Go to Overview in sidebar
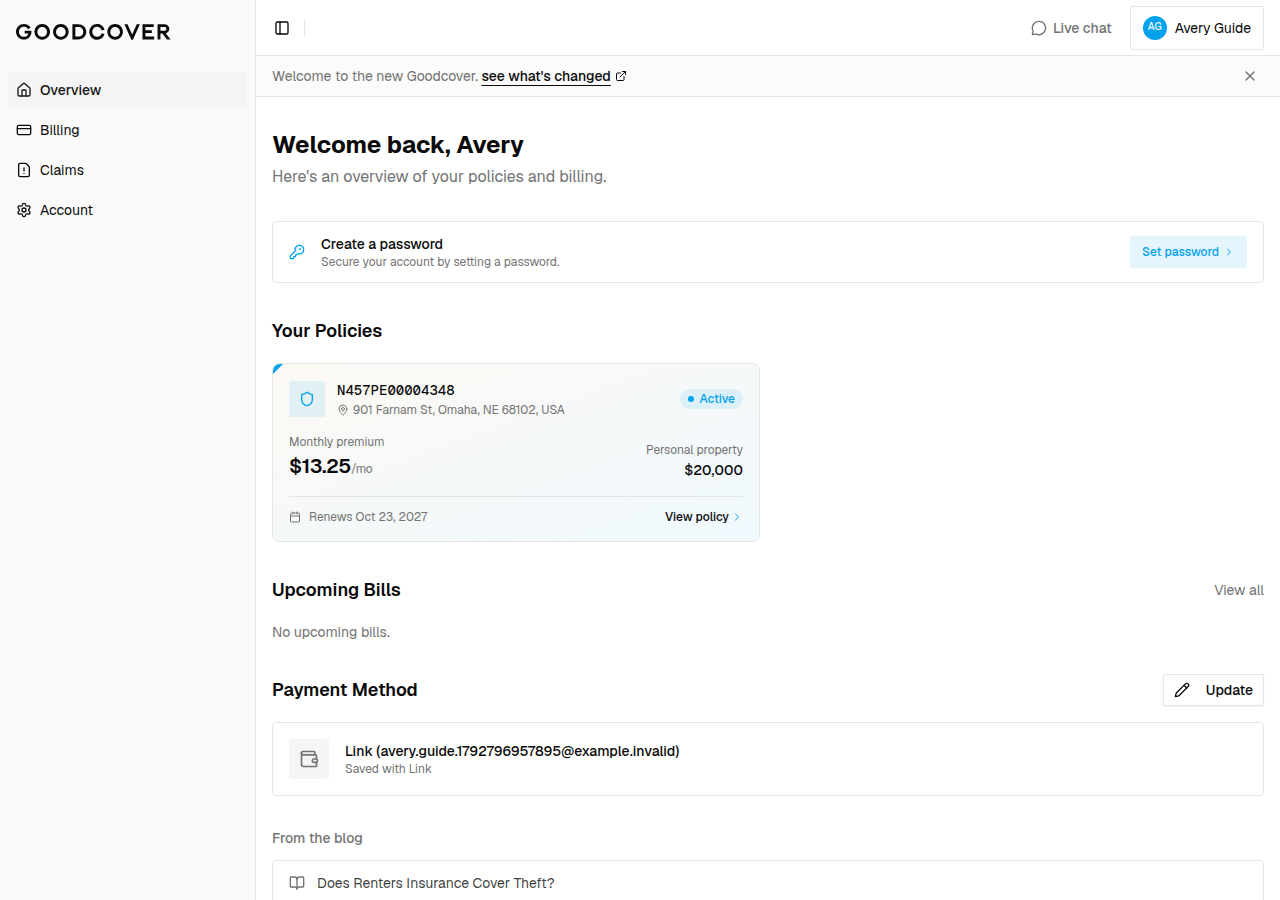 tap(127, 90)
